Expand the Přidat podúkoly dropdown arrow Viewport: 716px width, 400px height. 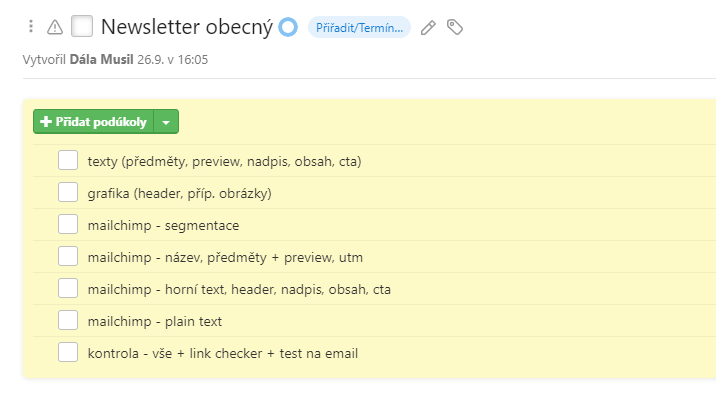coord(166,122)
